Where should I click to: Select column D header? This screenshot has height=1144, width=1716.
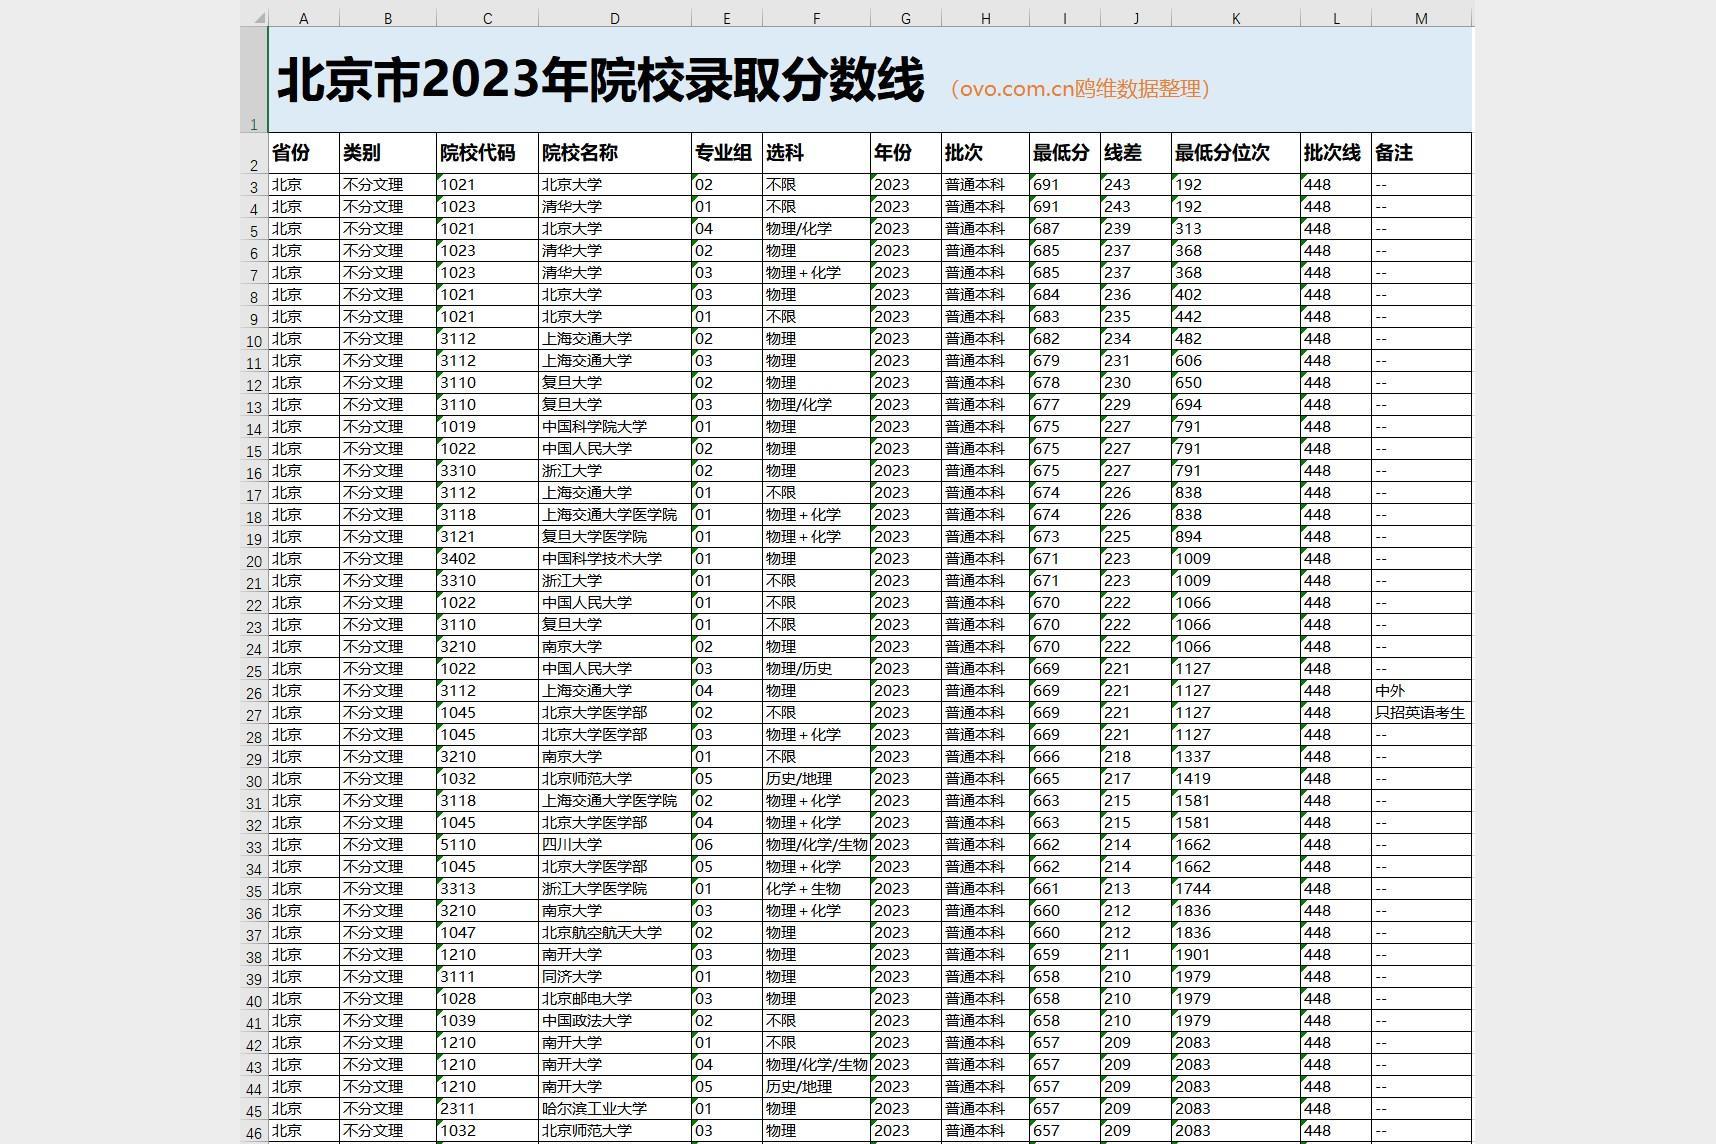click(x=615, y=18)
